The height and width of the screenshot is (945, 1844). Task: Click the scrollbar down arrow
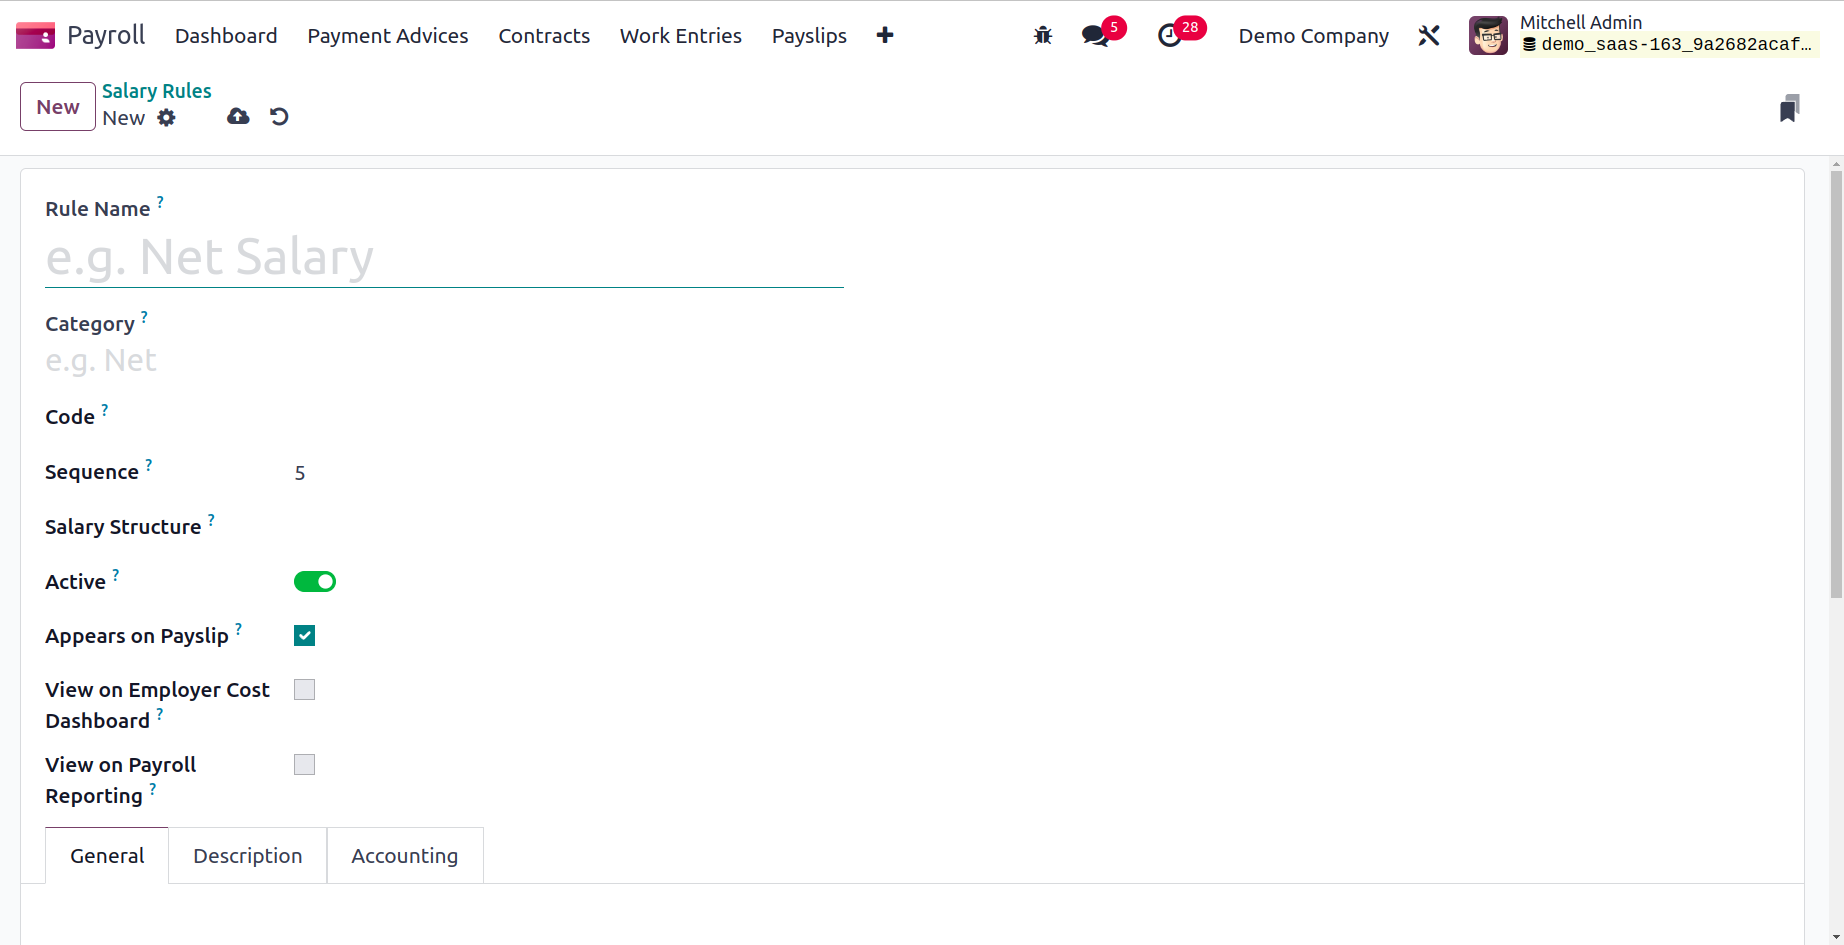pyautogui.click(x=1836, y=937)
